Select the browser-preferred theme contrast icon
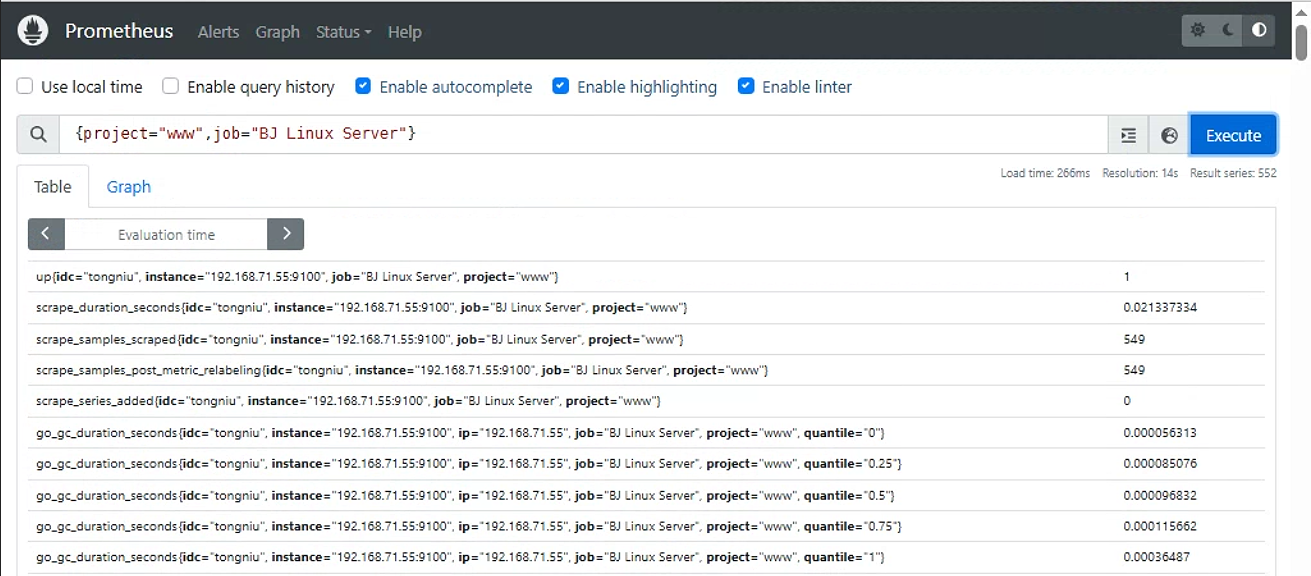 [1259, 30]
